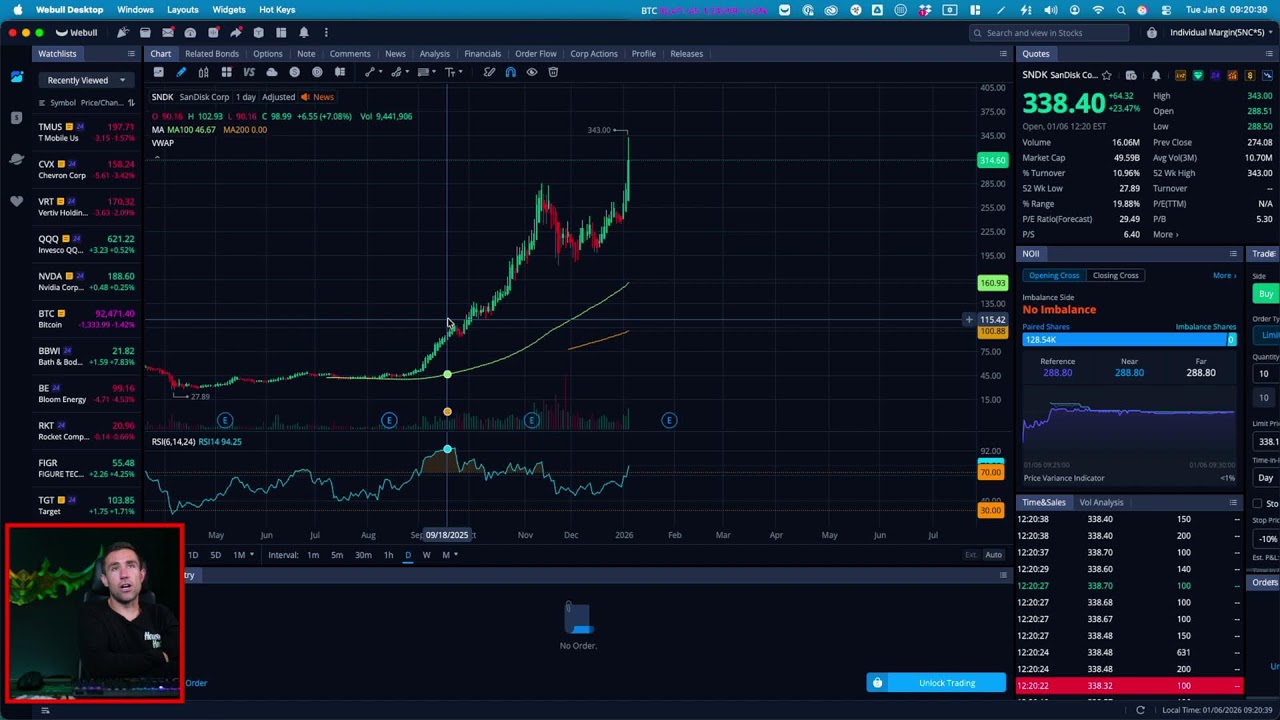The image size is (1280, 720).
Task: Select NVDA row in the watchlist
Action: [86, 281]
